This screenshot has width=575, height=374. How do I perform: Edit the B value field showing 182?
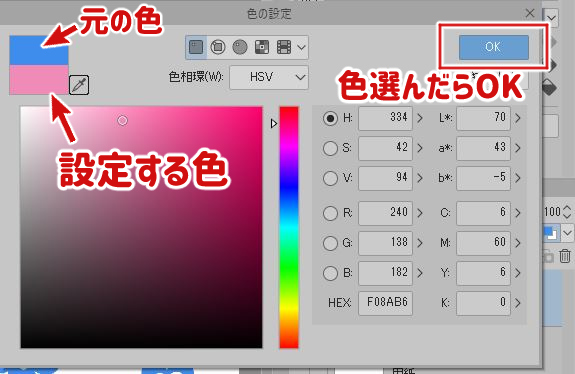(385, 273)
